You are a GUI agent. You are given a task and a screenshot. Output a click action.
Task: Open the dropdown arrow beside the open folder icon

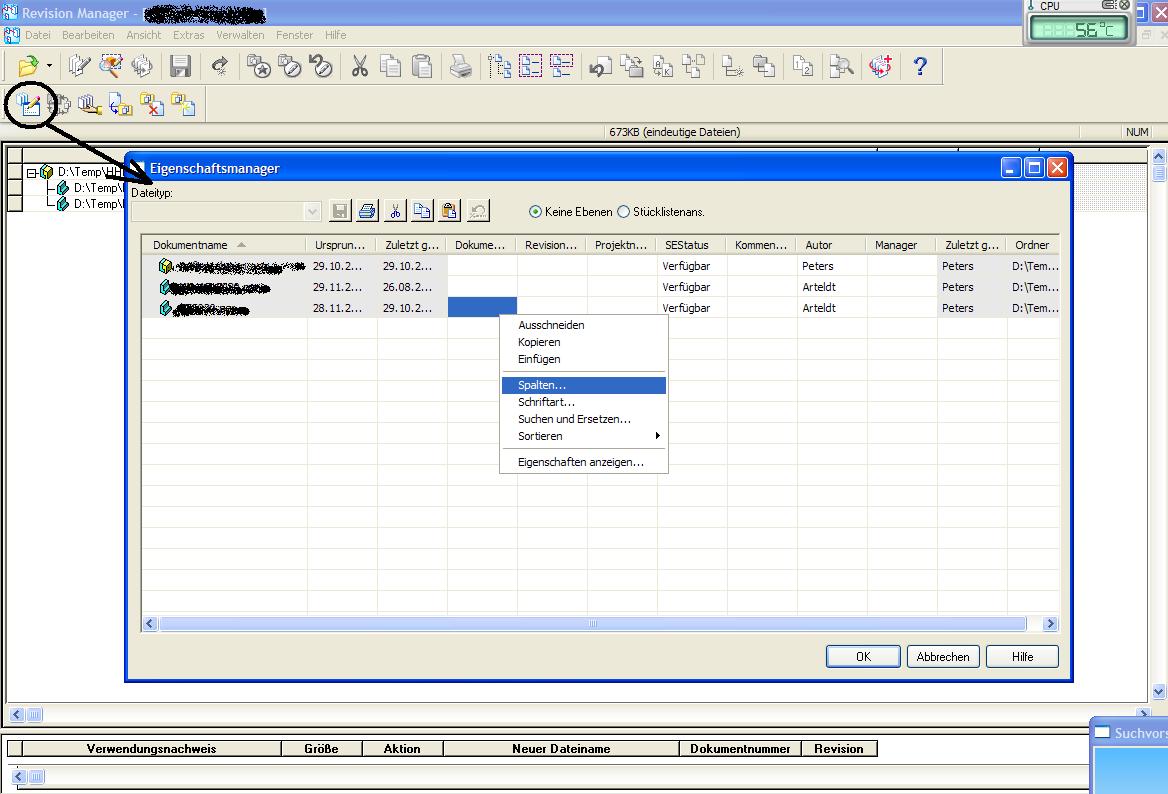pyautogui.click(x=49, y=66)
